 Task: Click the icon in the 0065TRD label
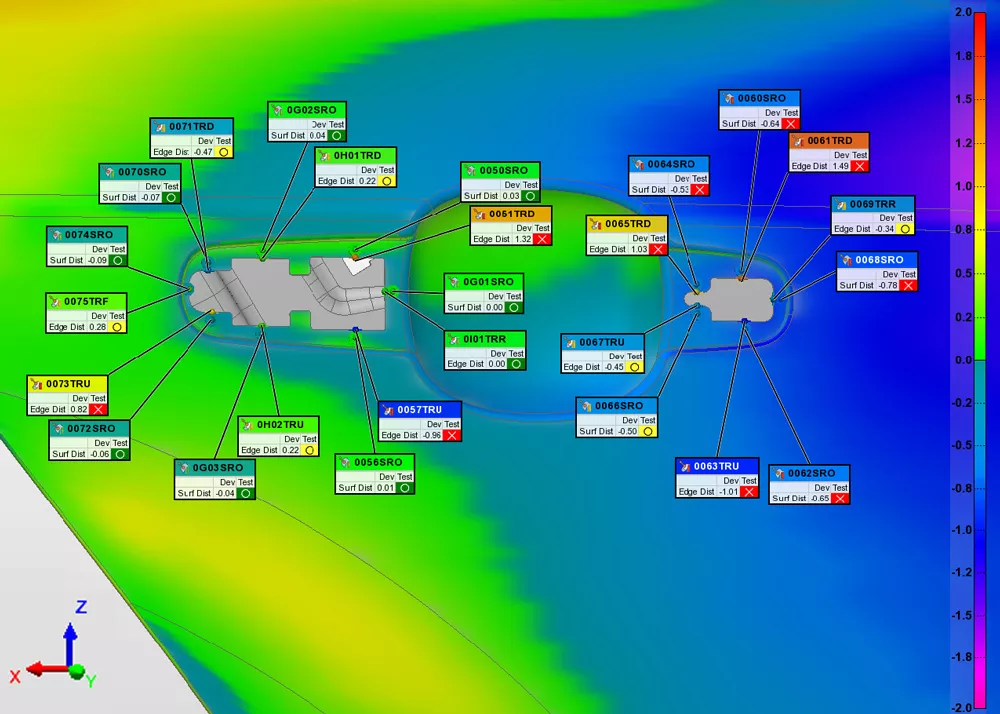click(596, 224)
